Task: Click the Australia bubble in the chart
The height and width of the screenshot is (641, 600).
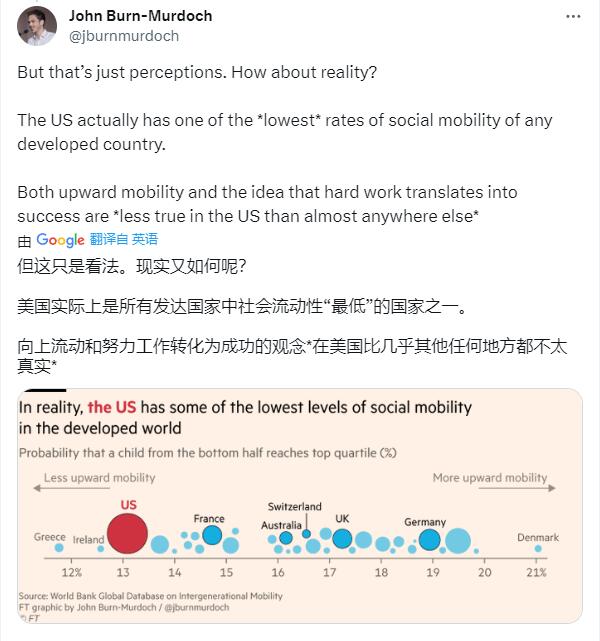Action: 286,538
